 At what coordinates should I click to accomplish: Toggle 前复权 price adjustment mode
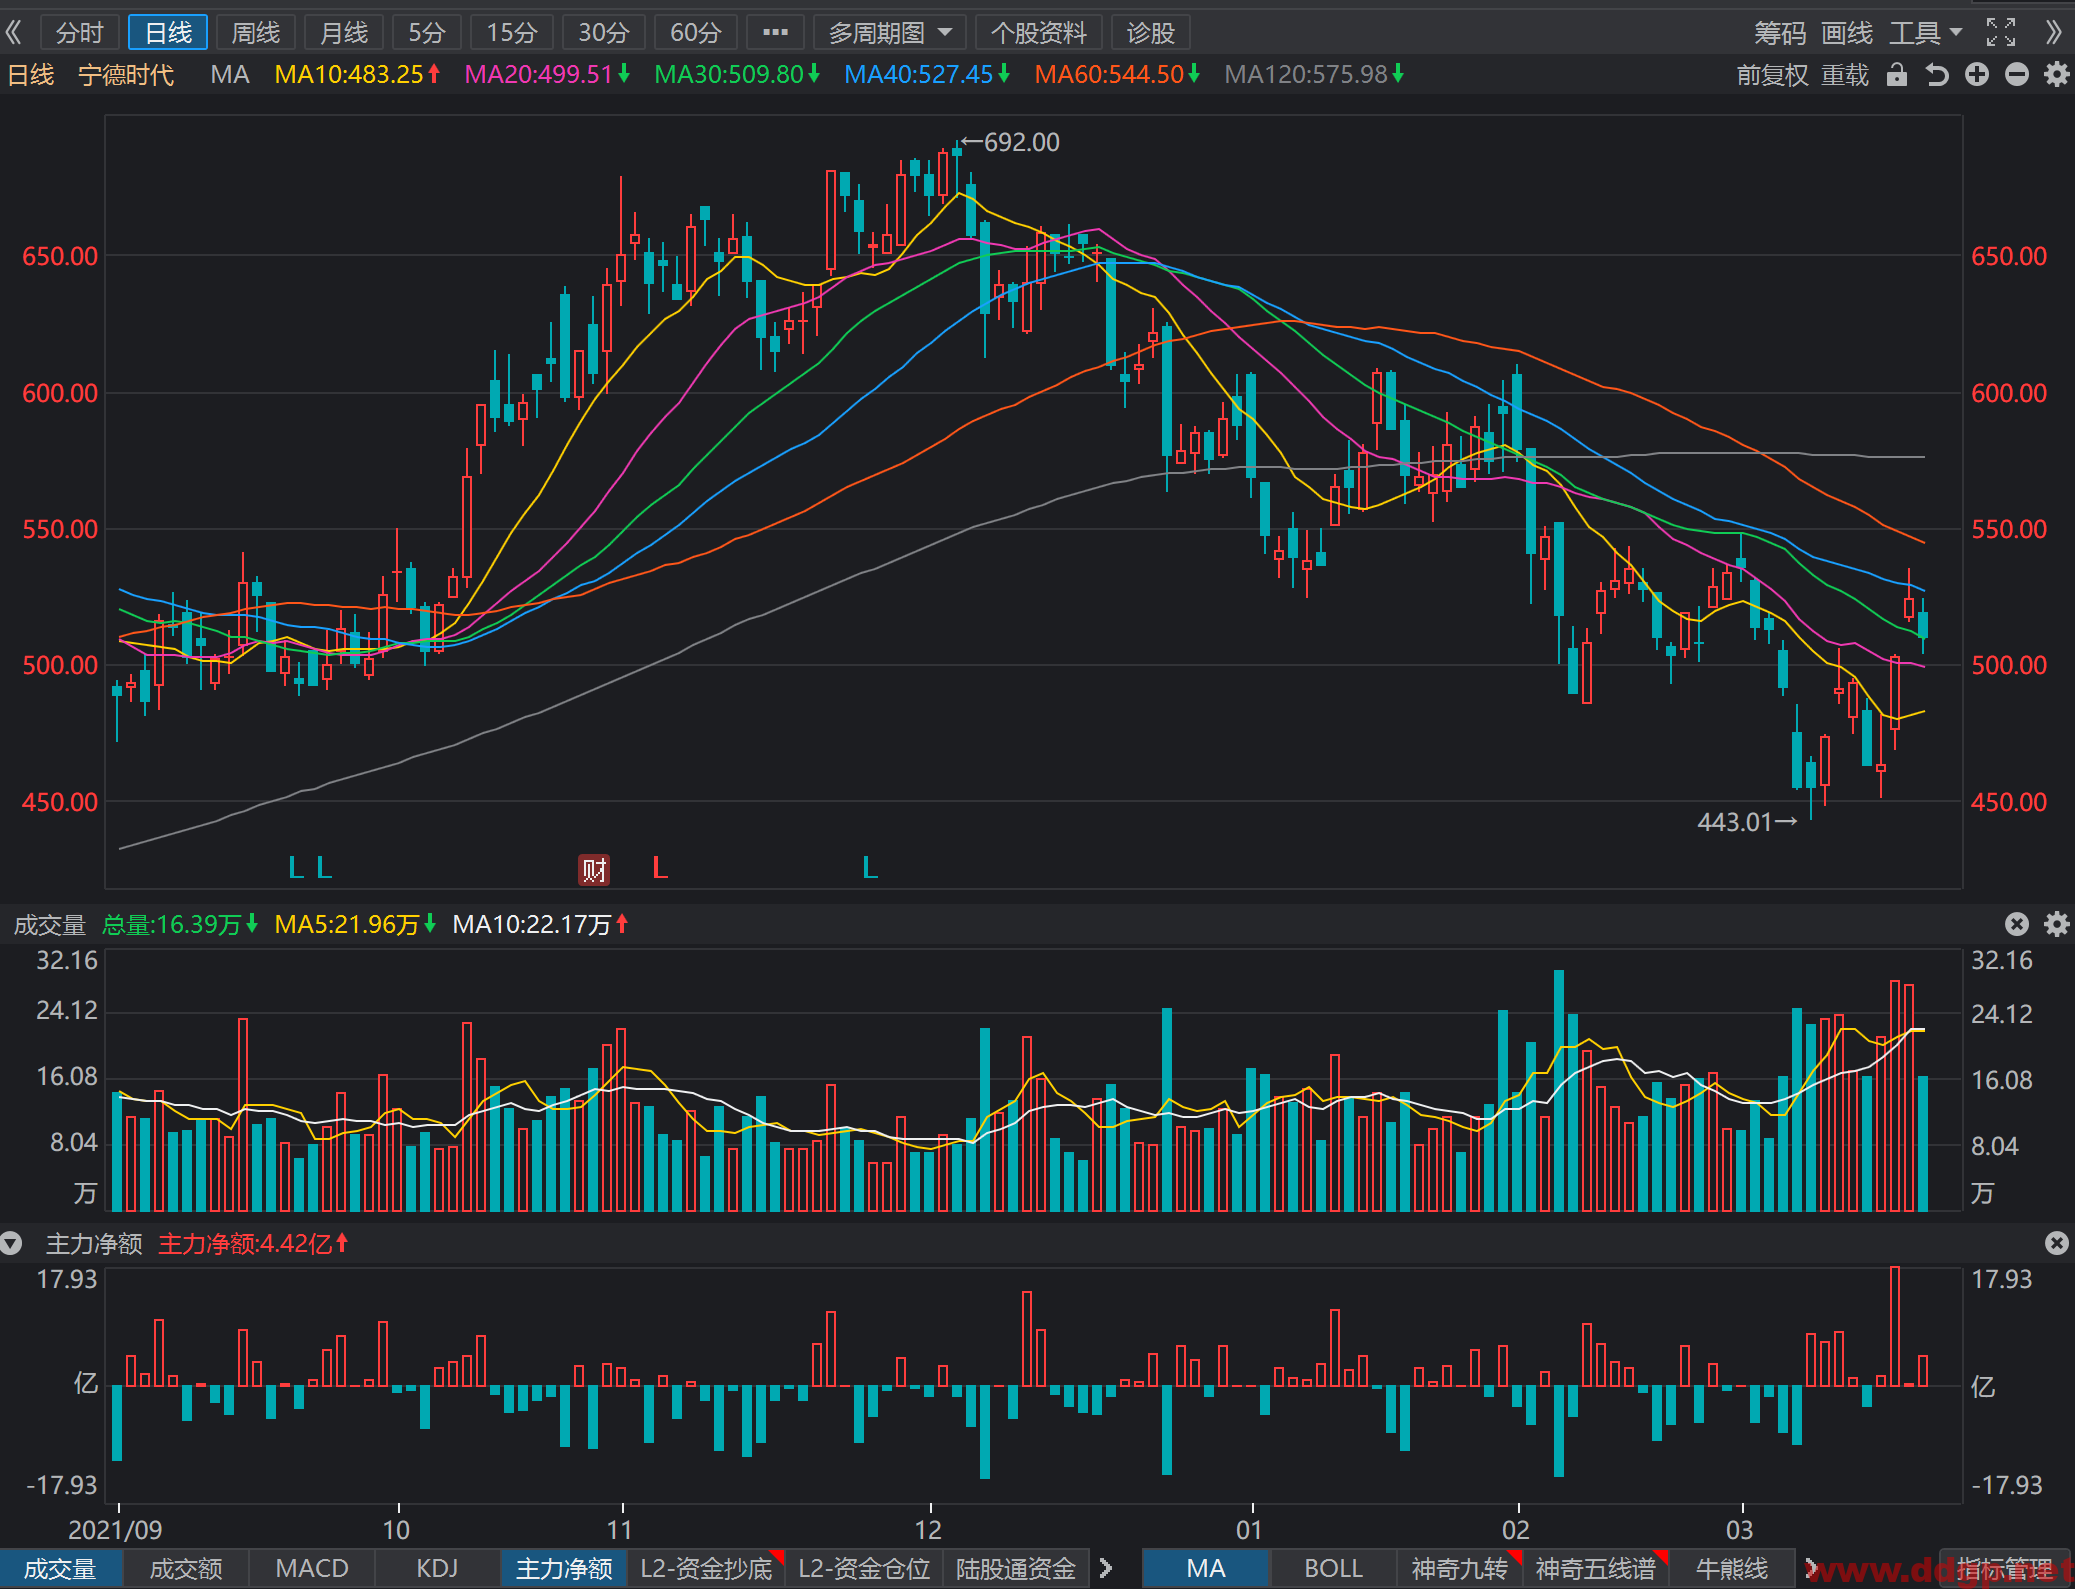point(1772,75)
